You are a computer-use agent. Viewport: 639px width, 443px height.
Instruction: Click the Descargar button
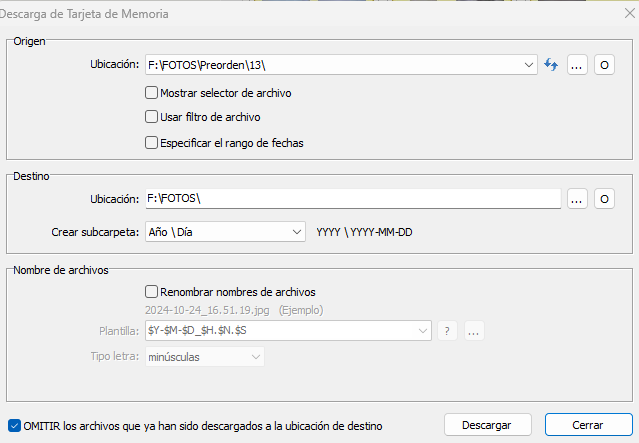tap(487, 425)
